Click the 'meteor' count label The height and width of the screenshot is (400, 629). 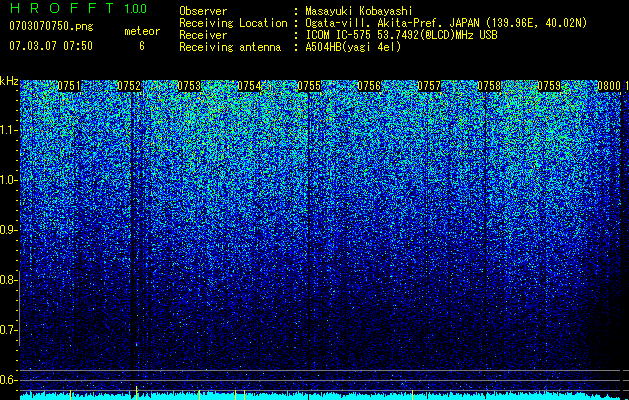[142, 31]
